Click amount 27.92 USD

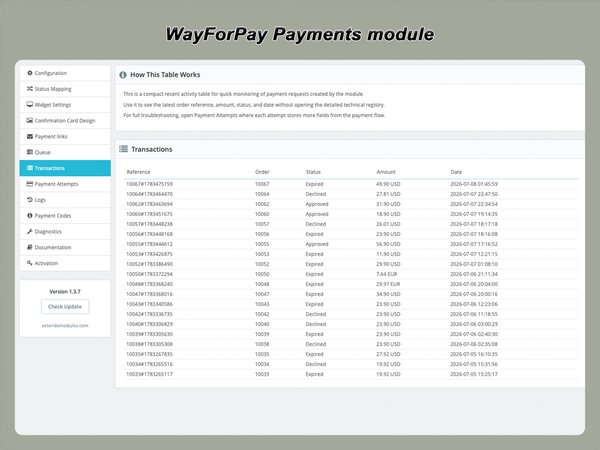tap(388, 354)
